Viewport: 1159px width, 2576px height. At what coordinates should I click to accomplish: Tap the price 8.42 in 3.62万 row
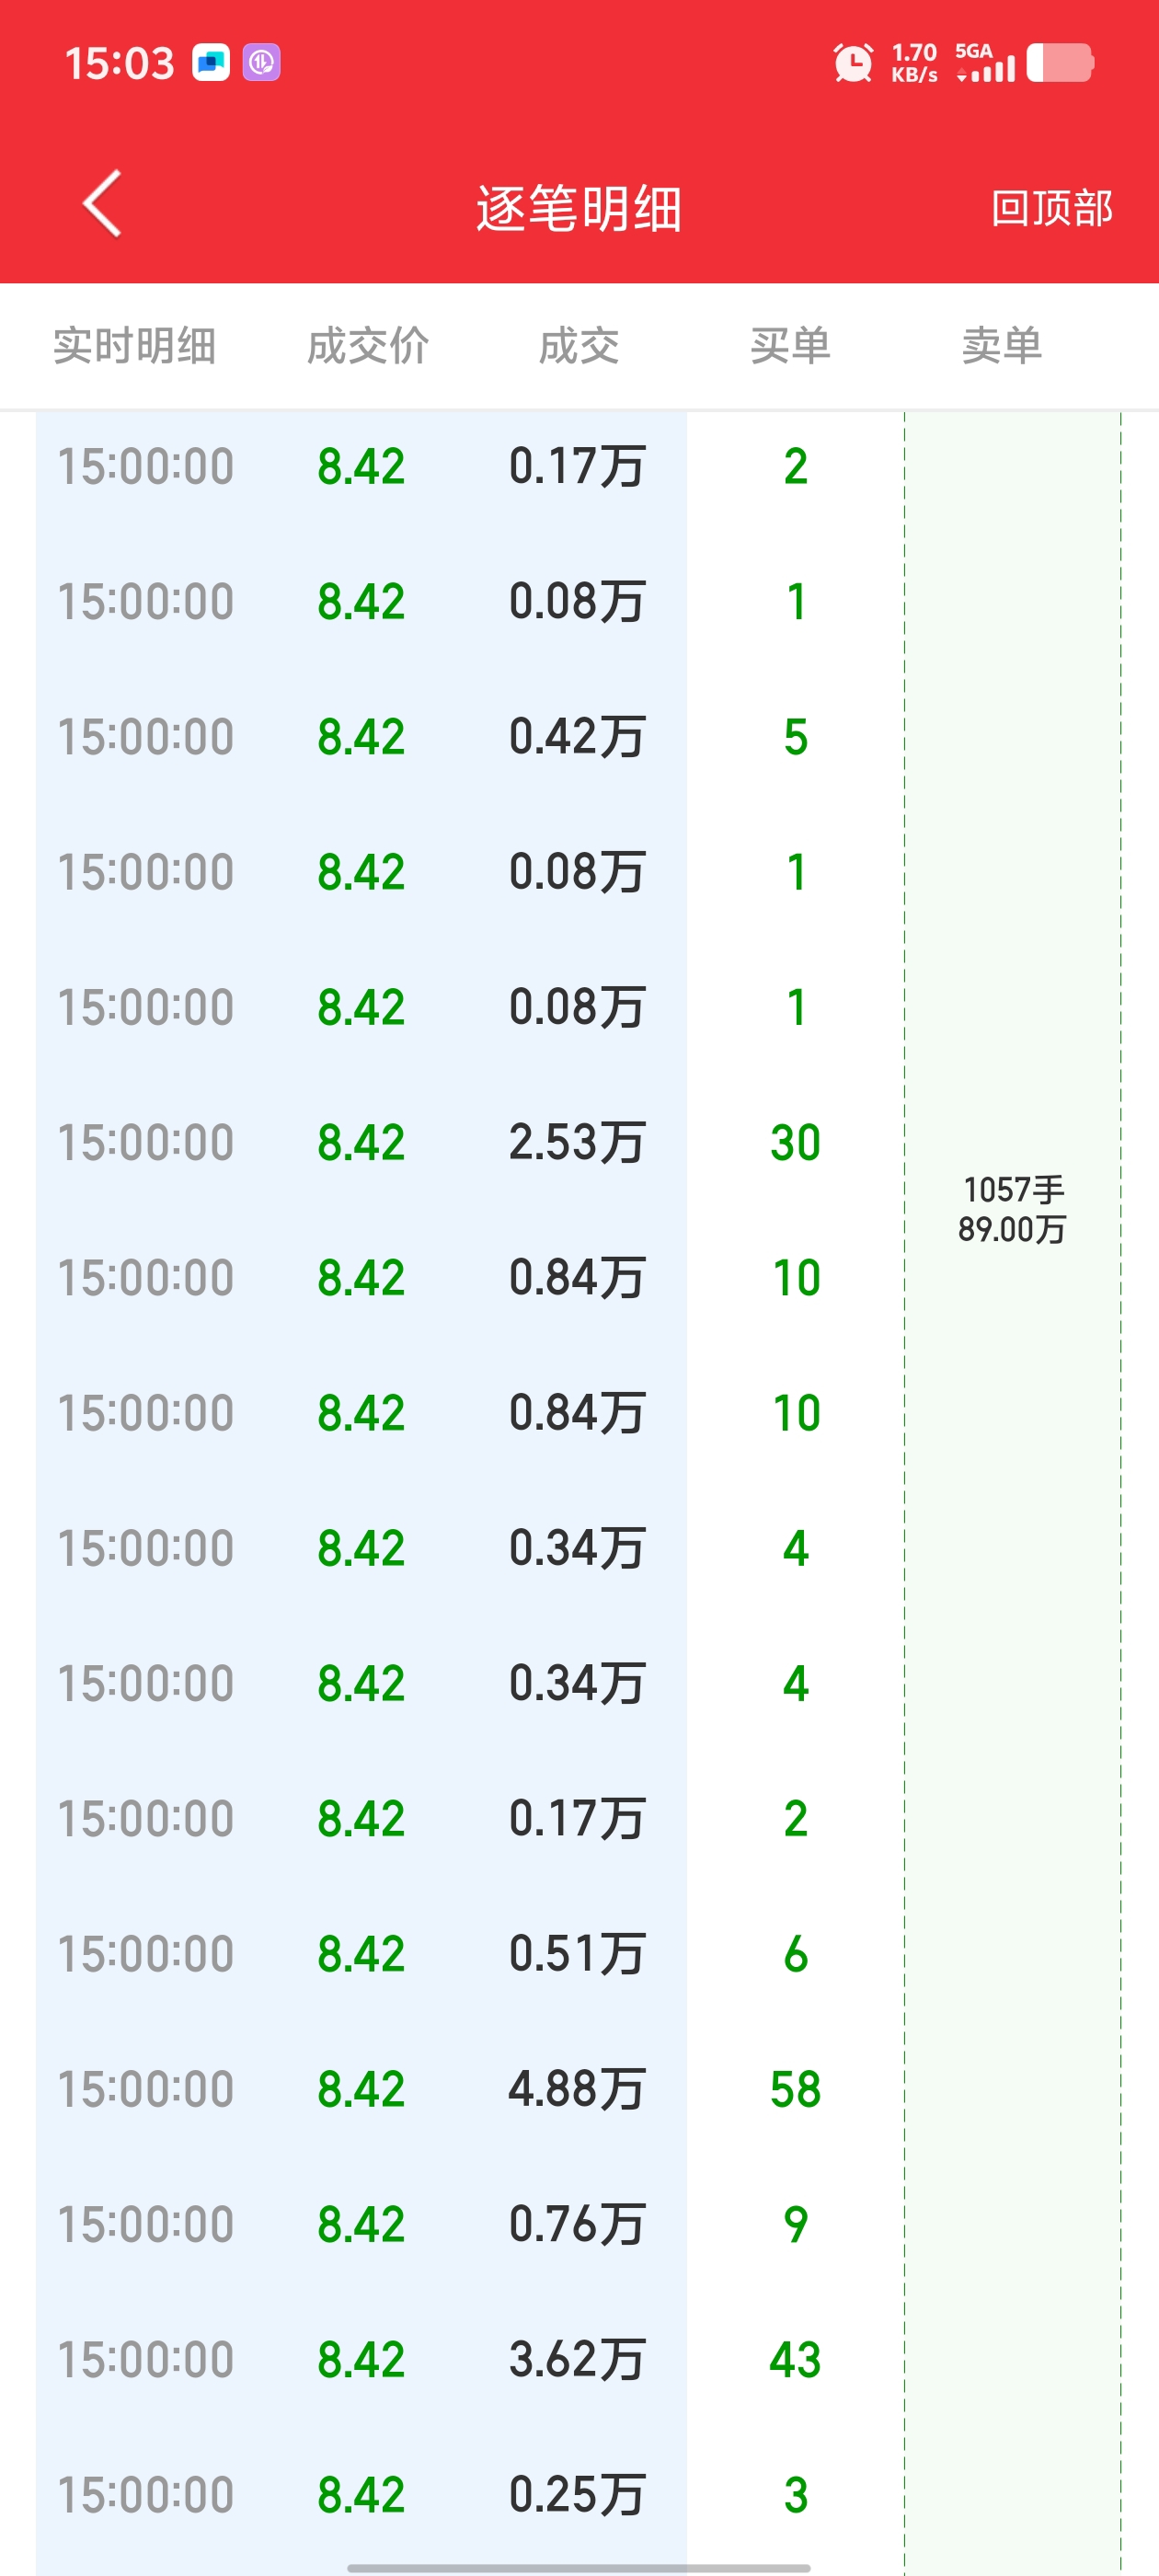coord(361,2360)
